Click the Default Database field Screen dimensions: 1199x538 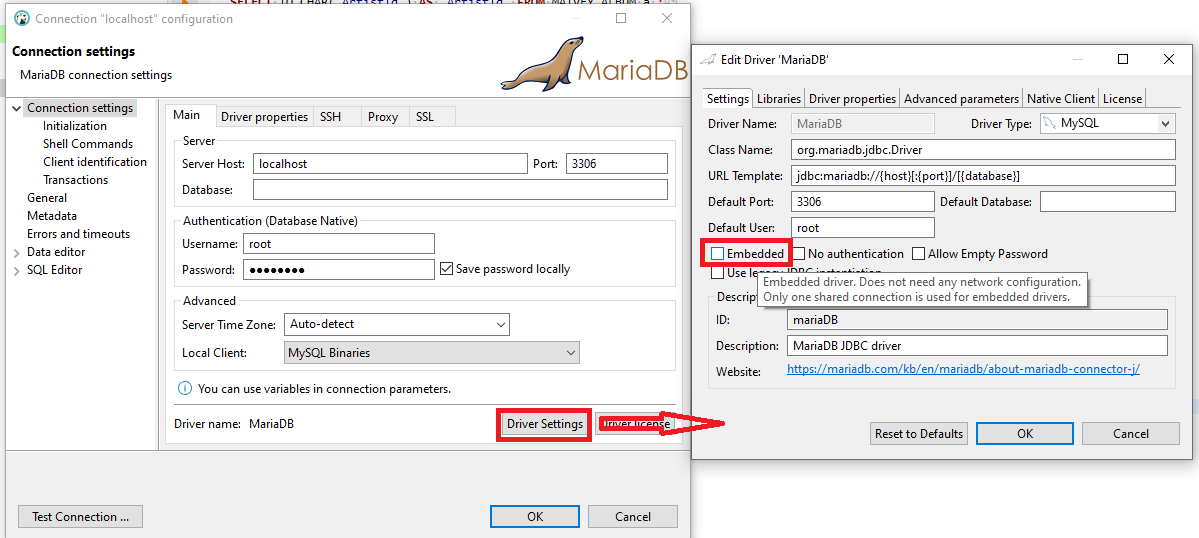1107,202
